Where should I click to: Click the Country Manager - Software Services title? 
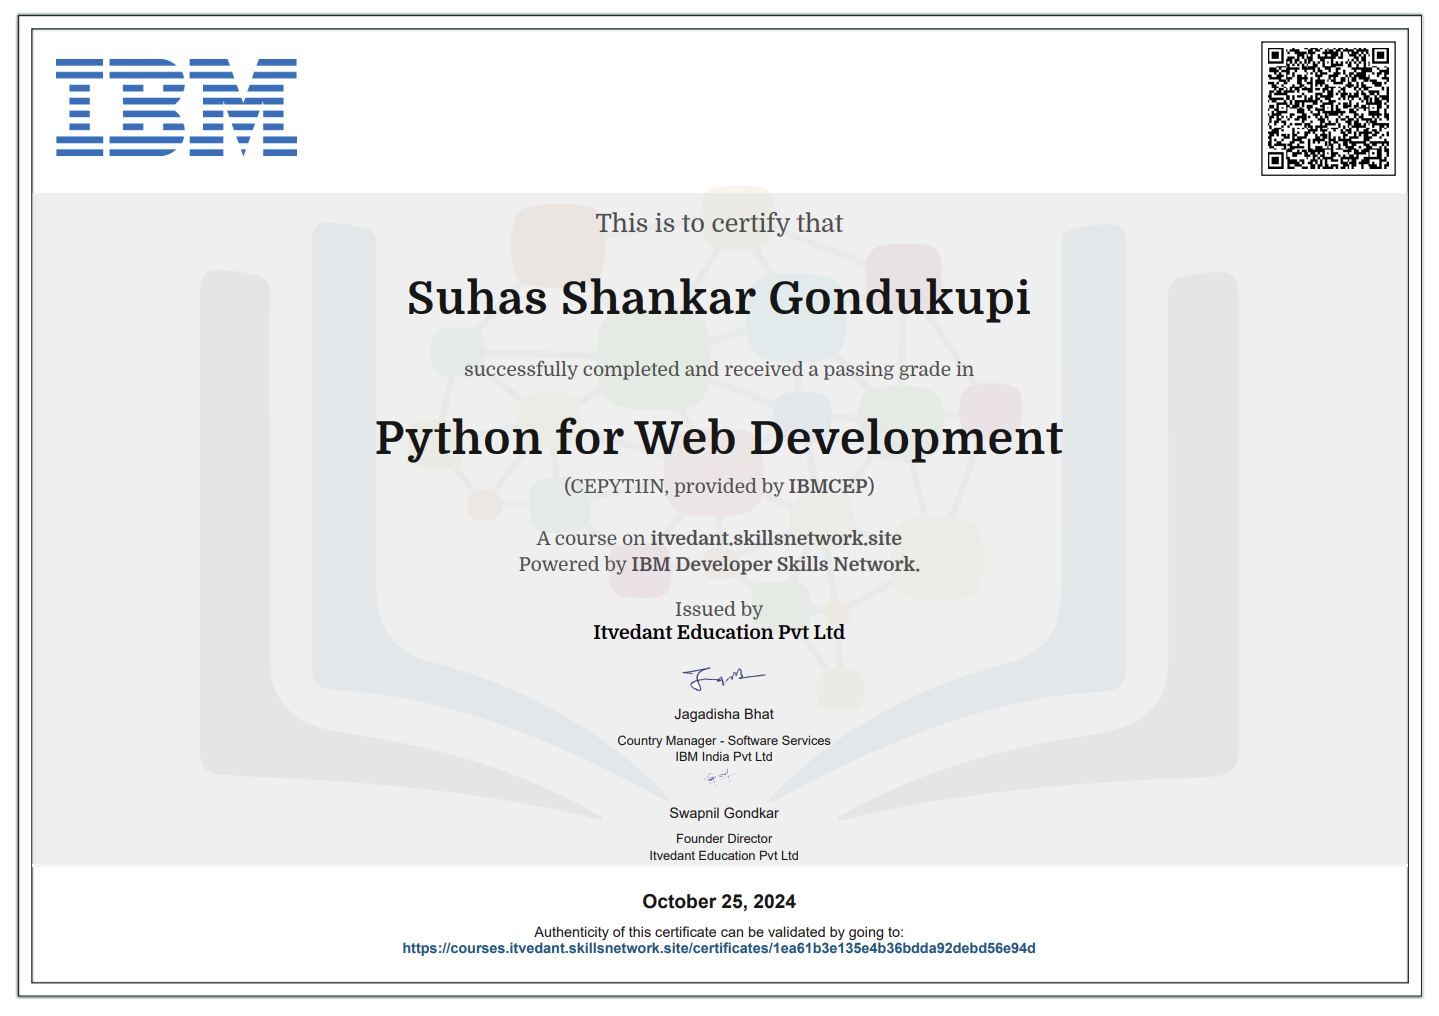[724, 740]
